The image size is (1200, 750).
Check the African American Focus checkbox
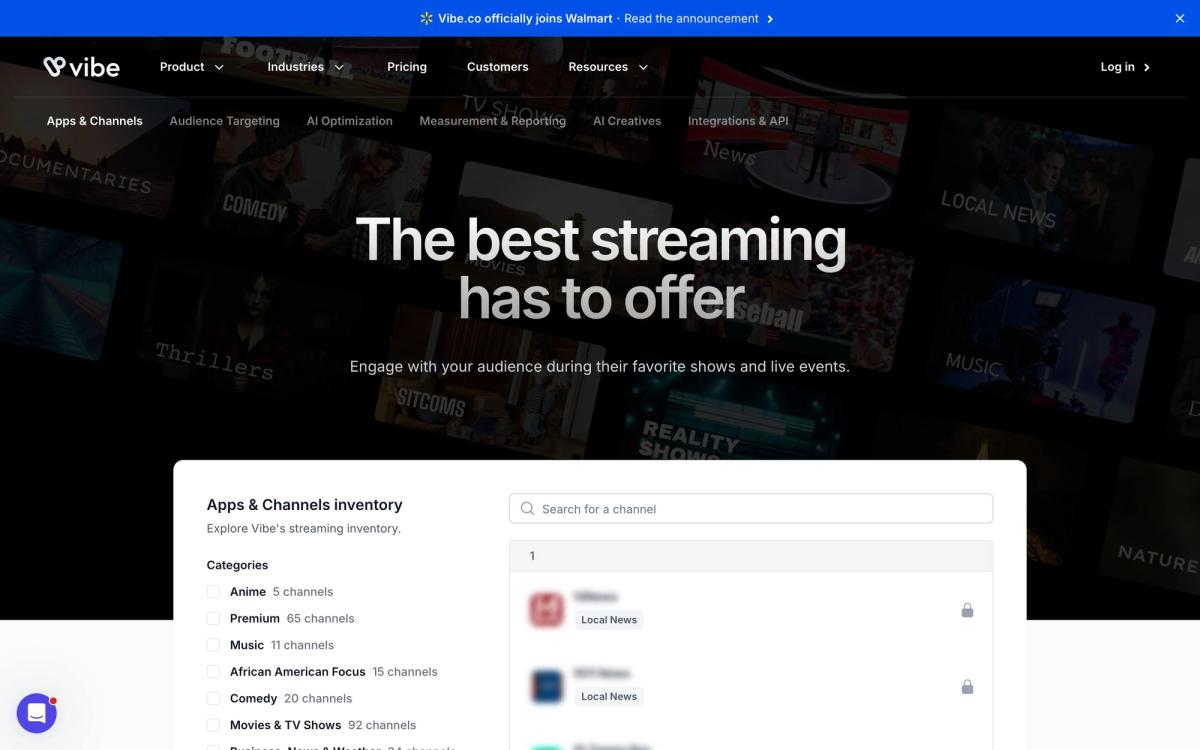[x=213, y=671]
